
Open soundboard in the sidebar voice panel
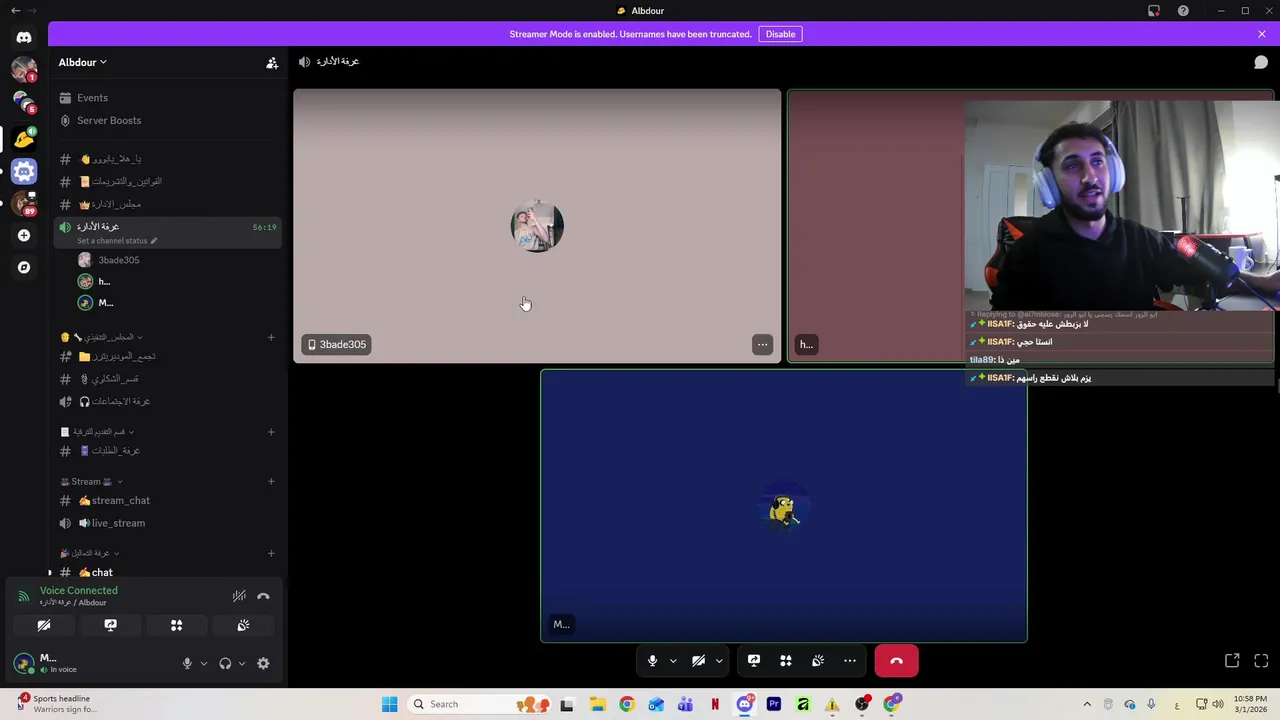pos(243,625)
